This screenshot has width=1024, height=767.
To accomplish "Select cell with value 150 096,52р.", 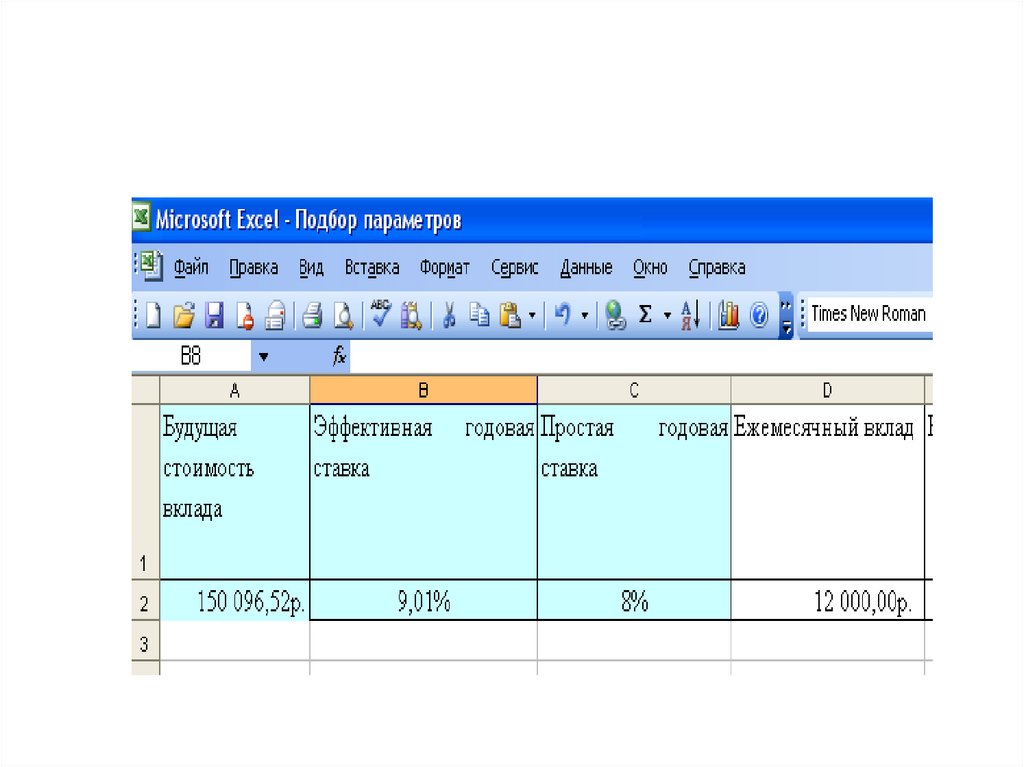I will click(x=234, y=600).
